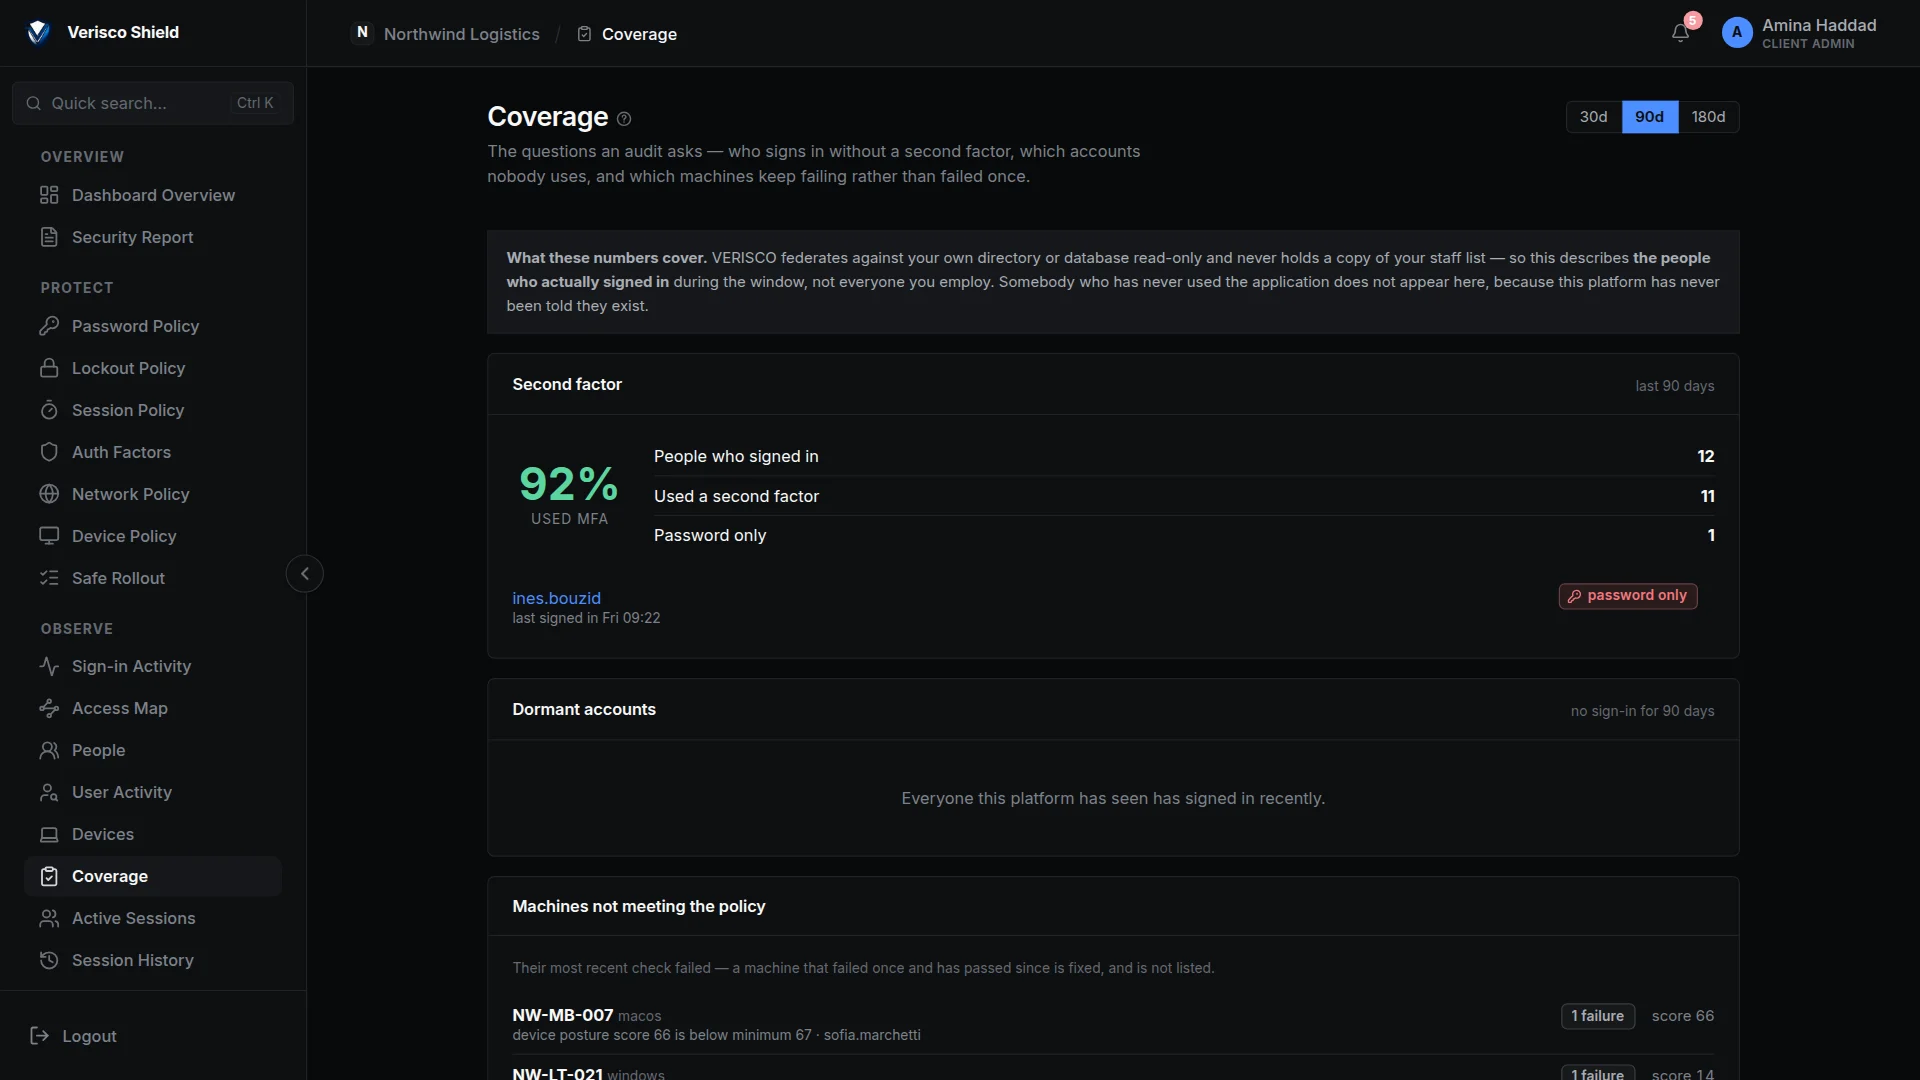
Task: Click the Logout arrow icon
Action: coord(40,1036)
